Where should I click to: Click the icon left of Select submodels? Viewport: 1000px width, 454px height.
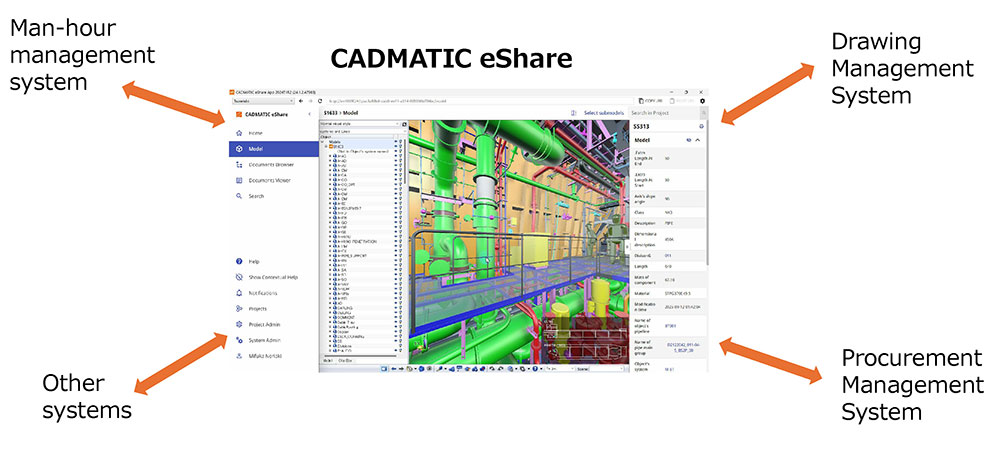pos(573,113)
